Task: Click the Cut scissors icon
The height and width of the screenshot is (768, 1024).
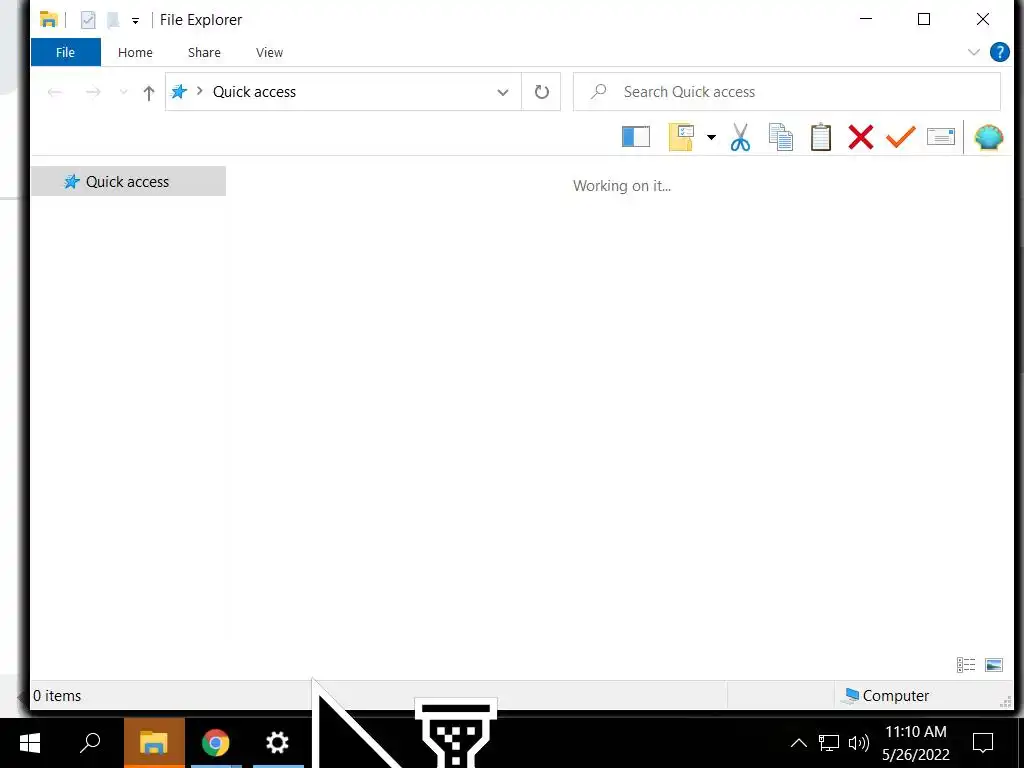Action: coord(740,137)
